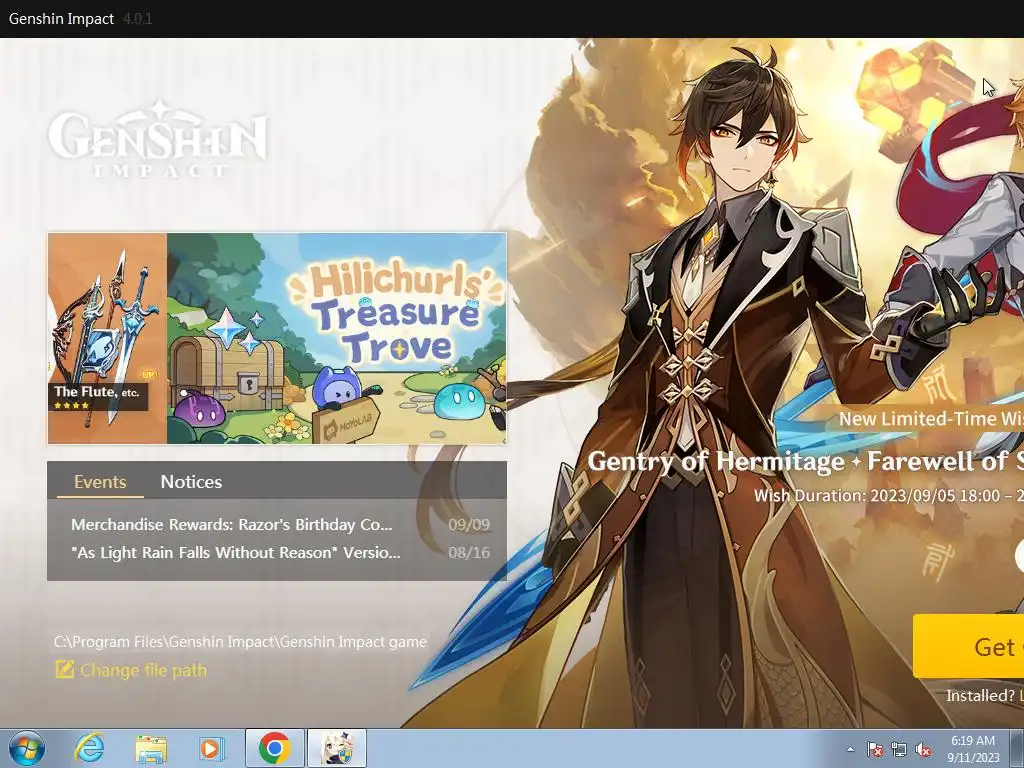This screenshot has width=1024, height=768.
Task: Switch to the Events tab
Action: 100,482
